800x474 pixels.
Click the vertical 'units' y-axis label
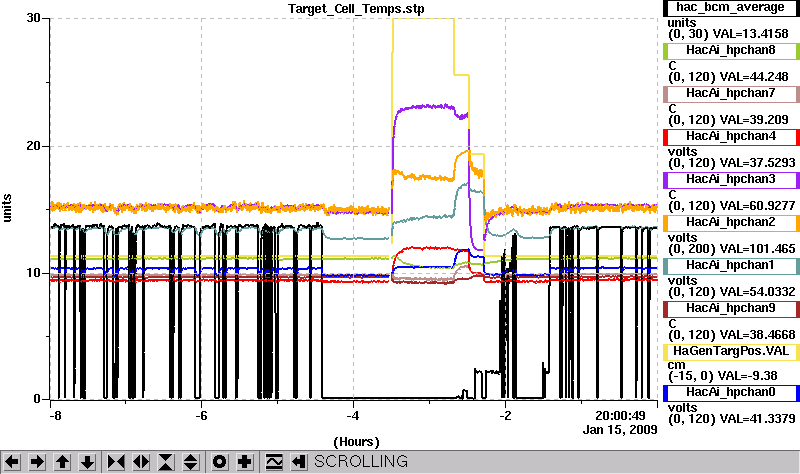7,208
